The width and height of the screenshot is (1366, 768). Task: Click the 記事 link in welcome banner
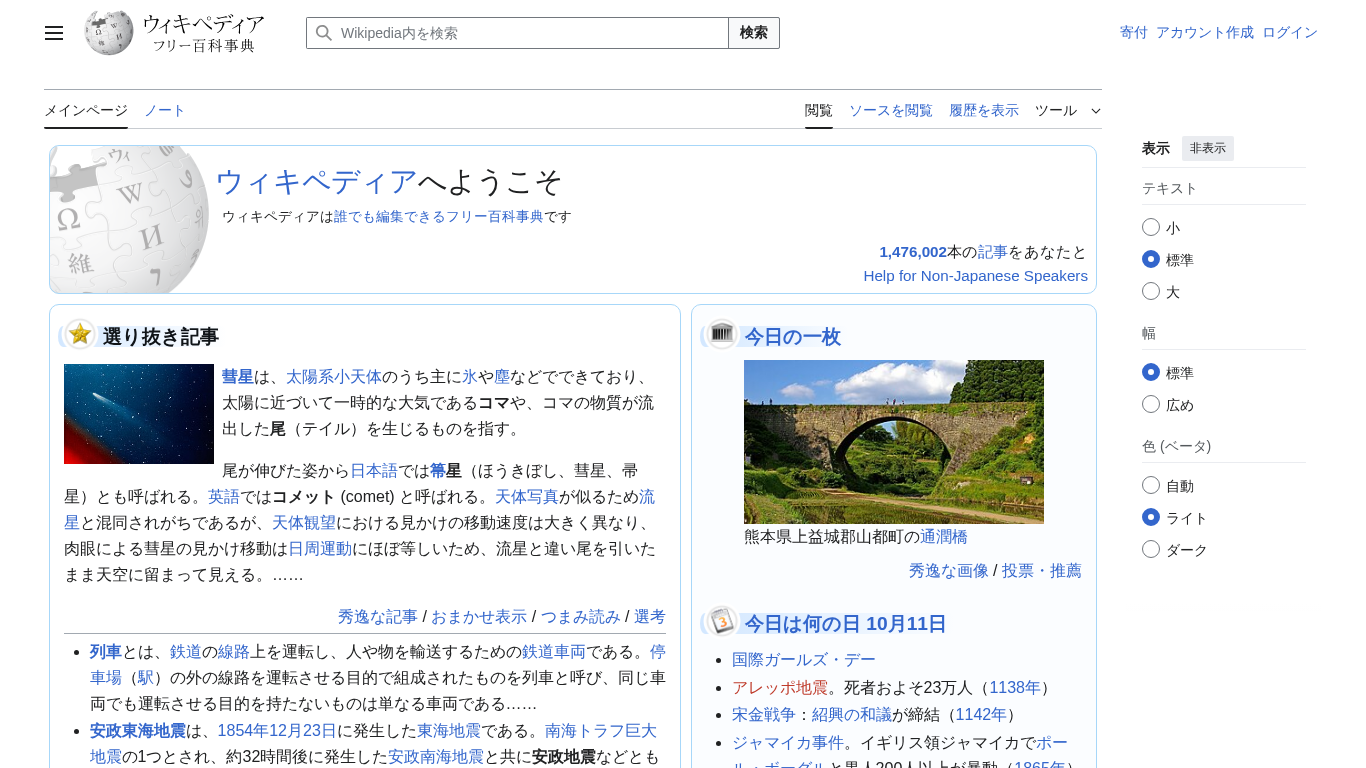point(993,252)
